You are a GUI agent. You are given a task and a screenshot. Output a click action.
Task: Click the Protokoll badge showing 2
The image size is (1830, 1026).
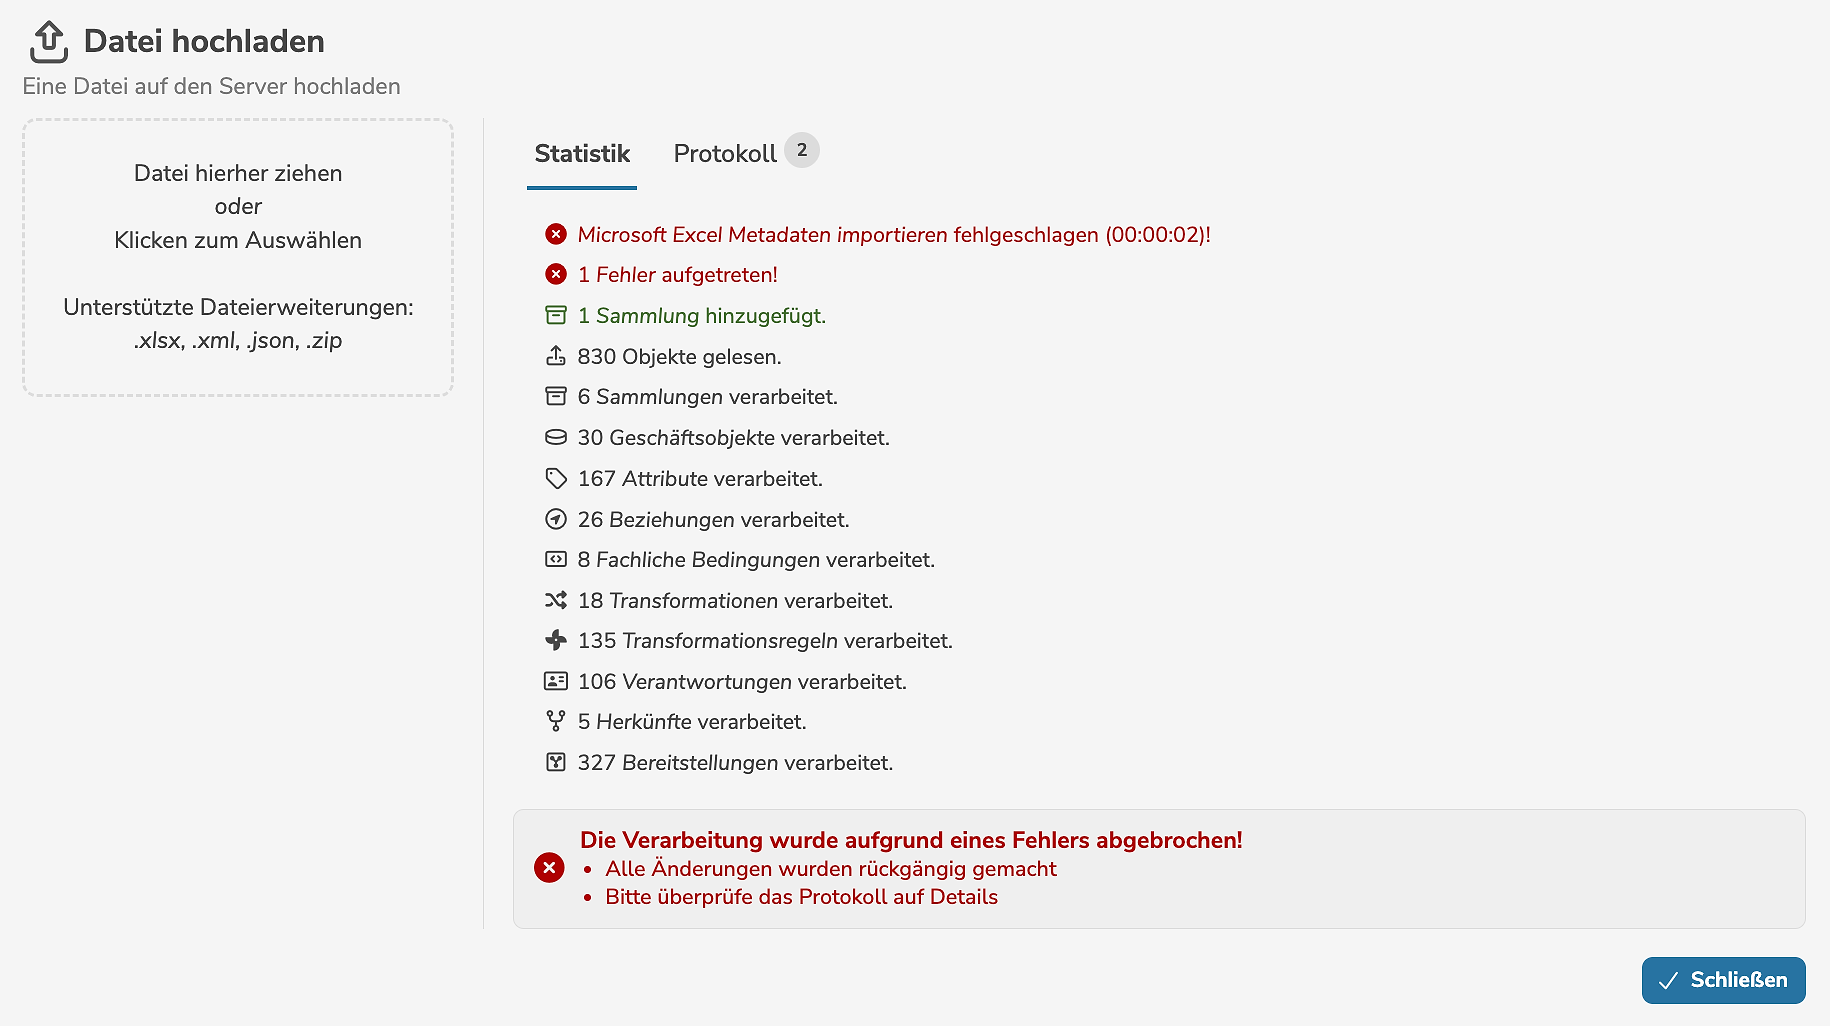point(802,150)
